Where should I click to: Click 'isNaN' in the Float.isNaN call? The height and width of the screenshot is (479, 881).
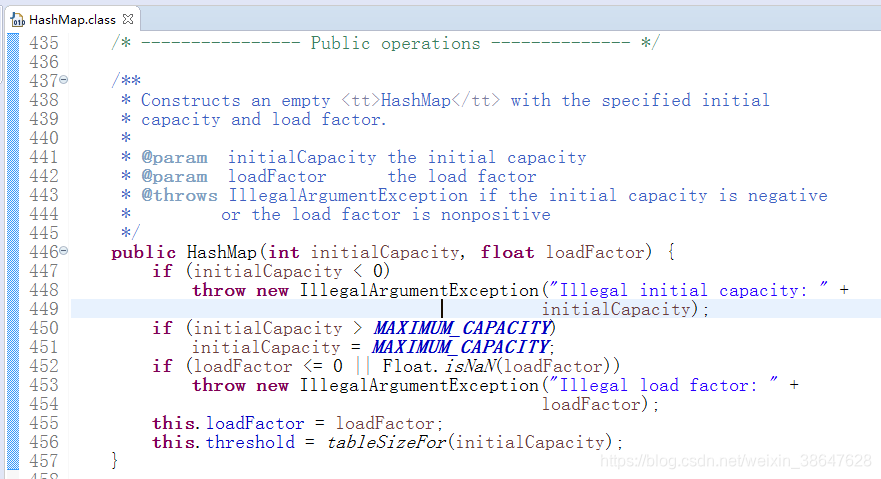coord(471,366)
